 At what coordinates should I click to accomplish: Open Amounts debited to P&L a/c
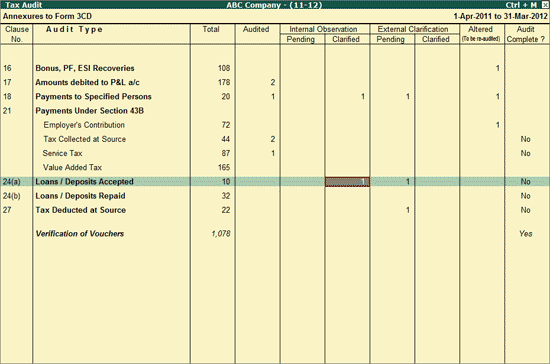click(x=87, y=82)
